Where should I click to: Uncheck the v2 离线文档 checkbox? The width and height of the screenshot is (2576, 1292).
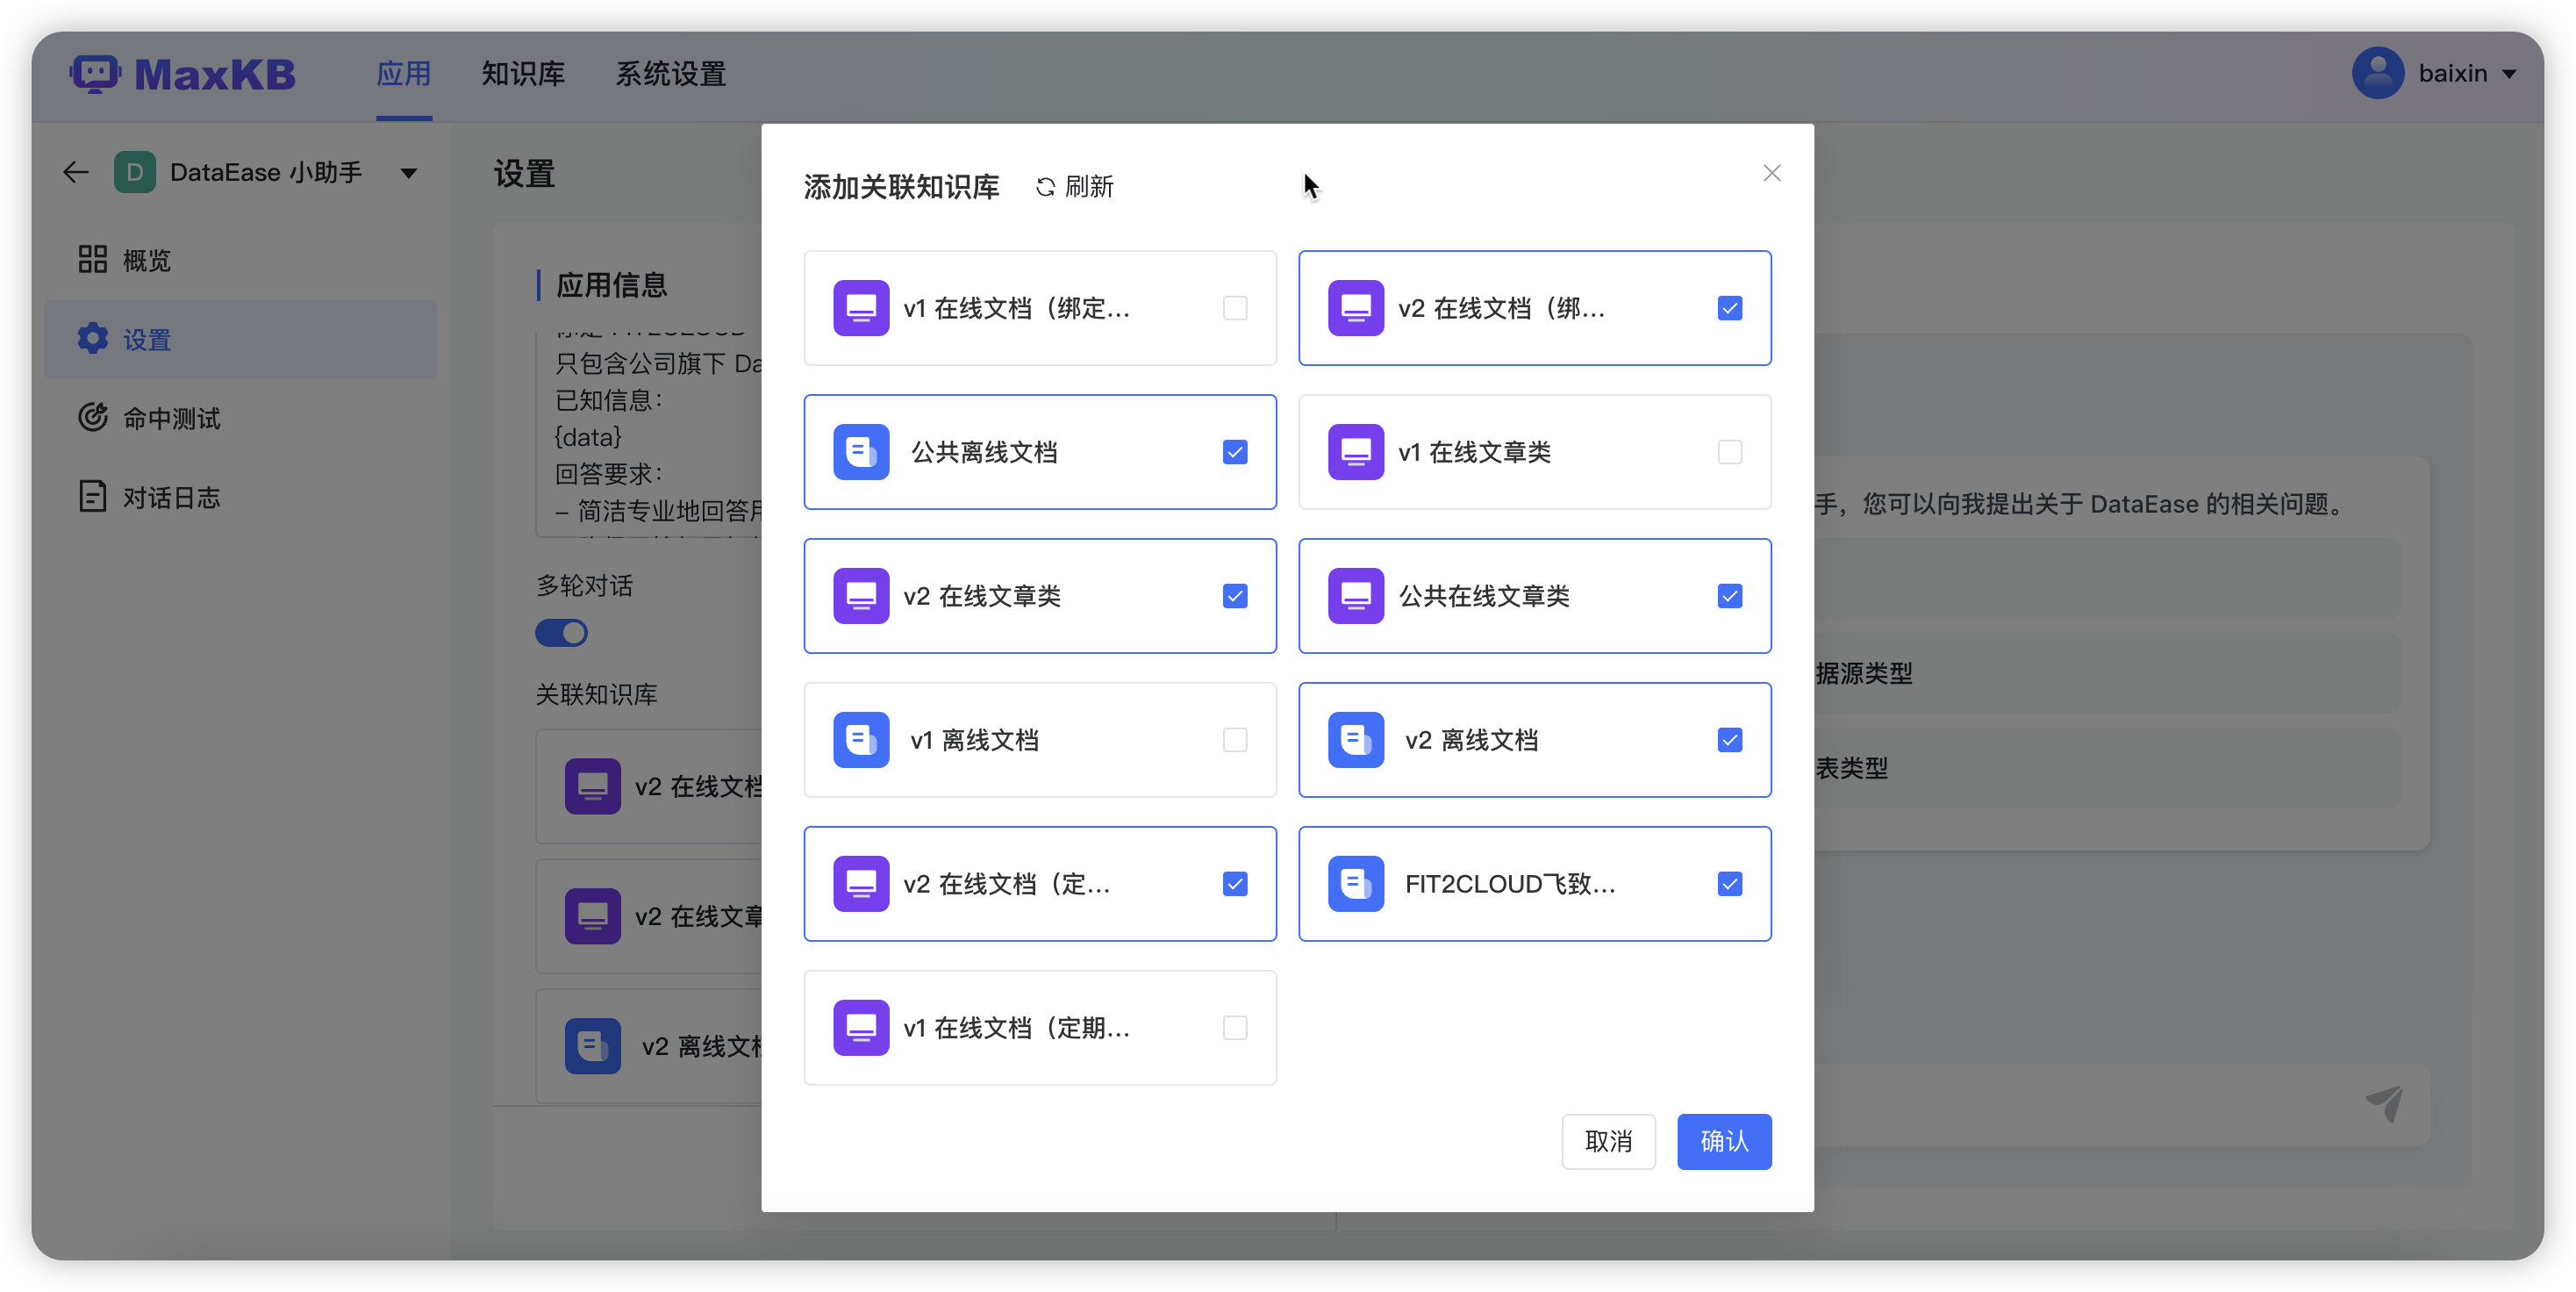[x=1729, y=740]
